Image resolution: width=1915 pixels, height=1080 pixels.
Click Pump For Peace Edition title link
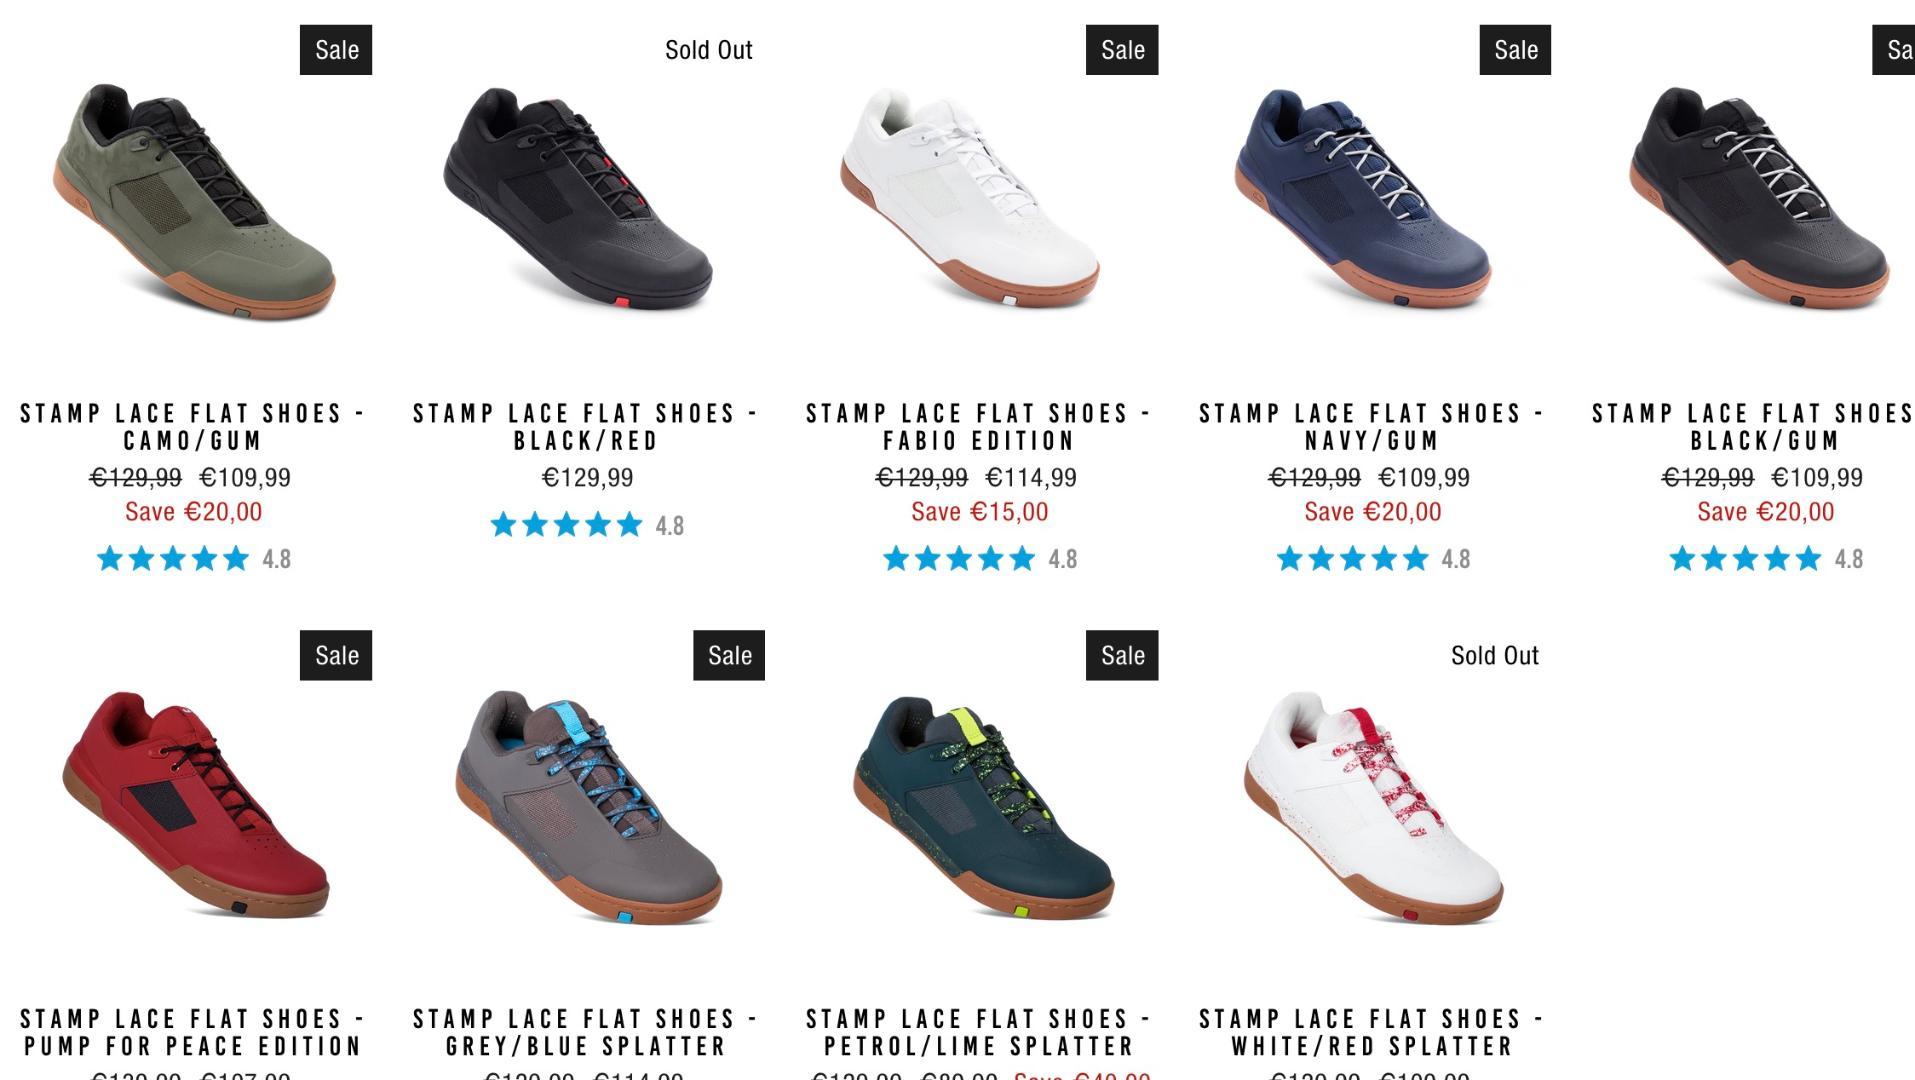(193, 1033)
